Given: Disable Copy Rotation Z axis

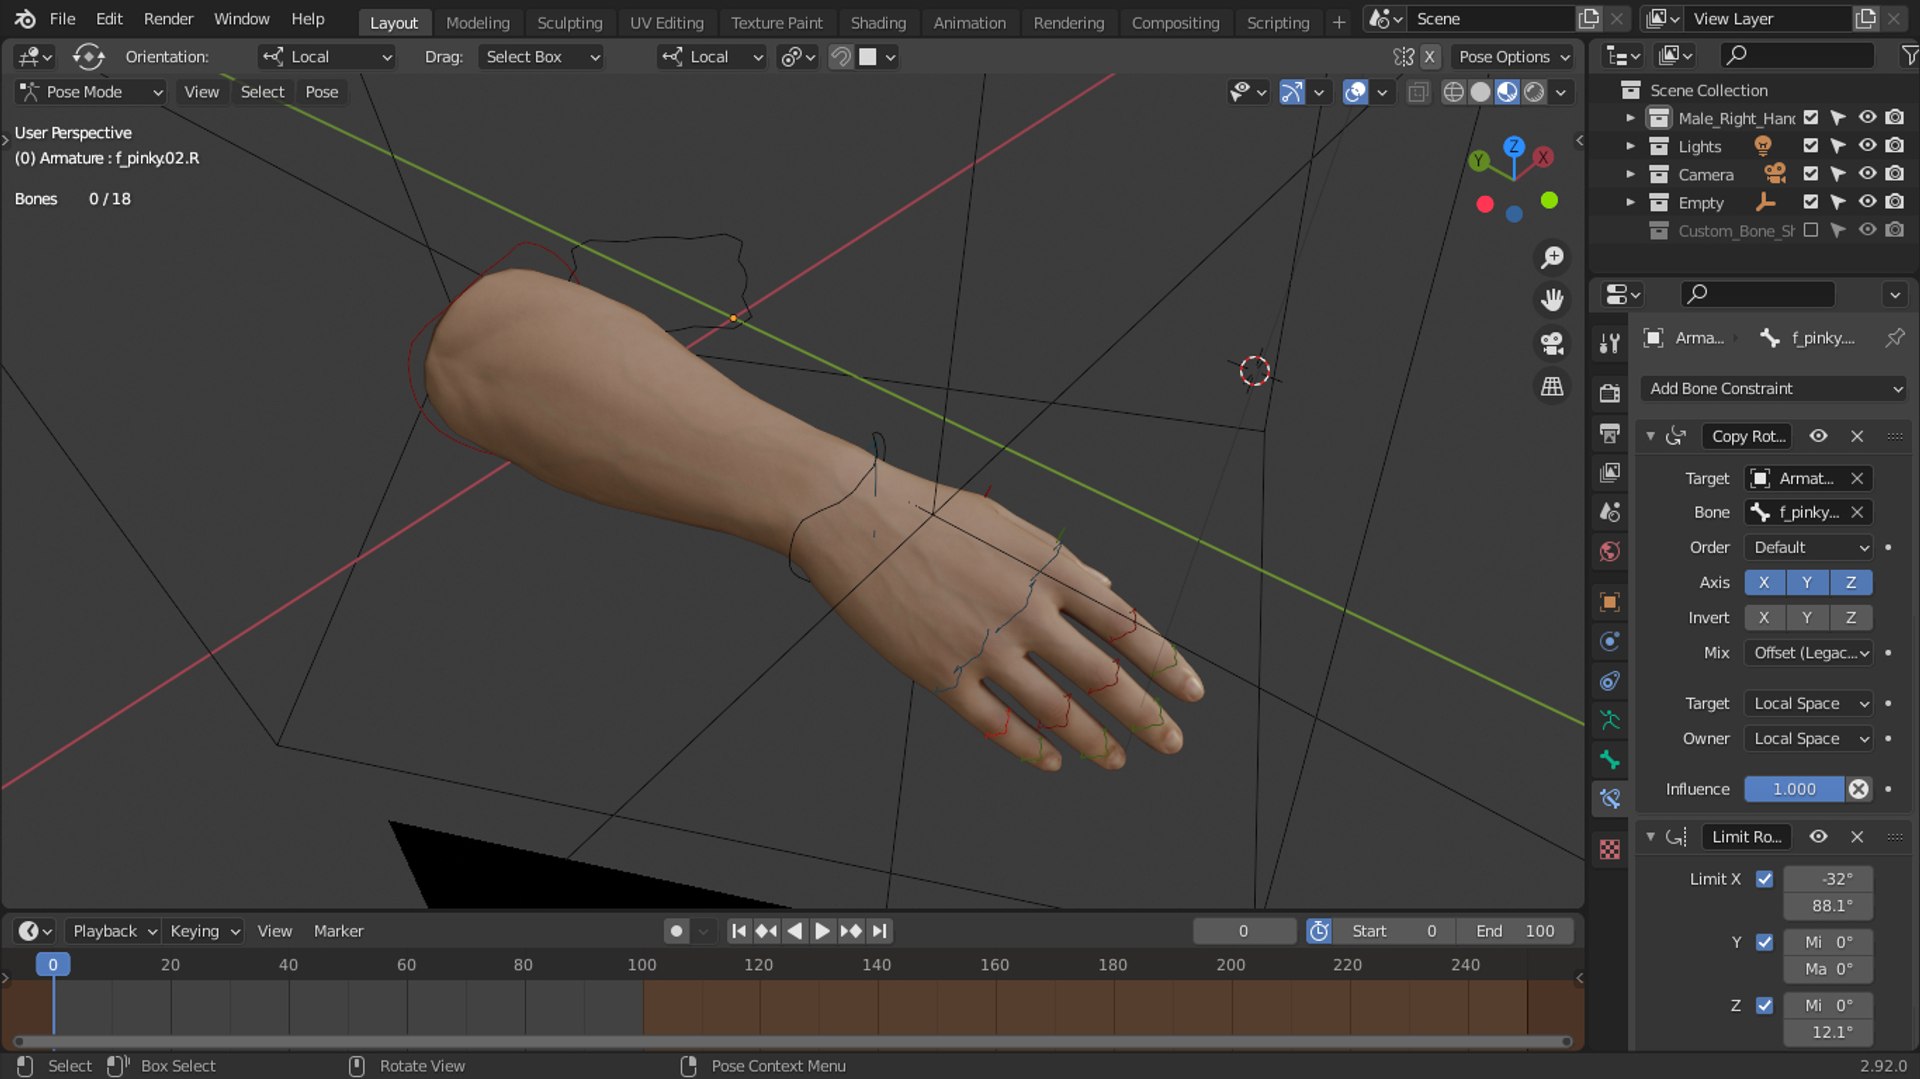Looking at the screenshot, I should [x=1850, y=583].
